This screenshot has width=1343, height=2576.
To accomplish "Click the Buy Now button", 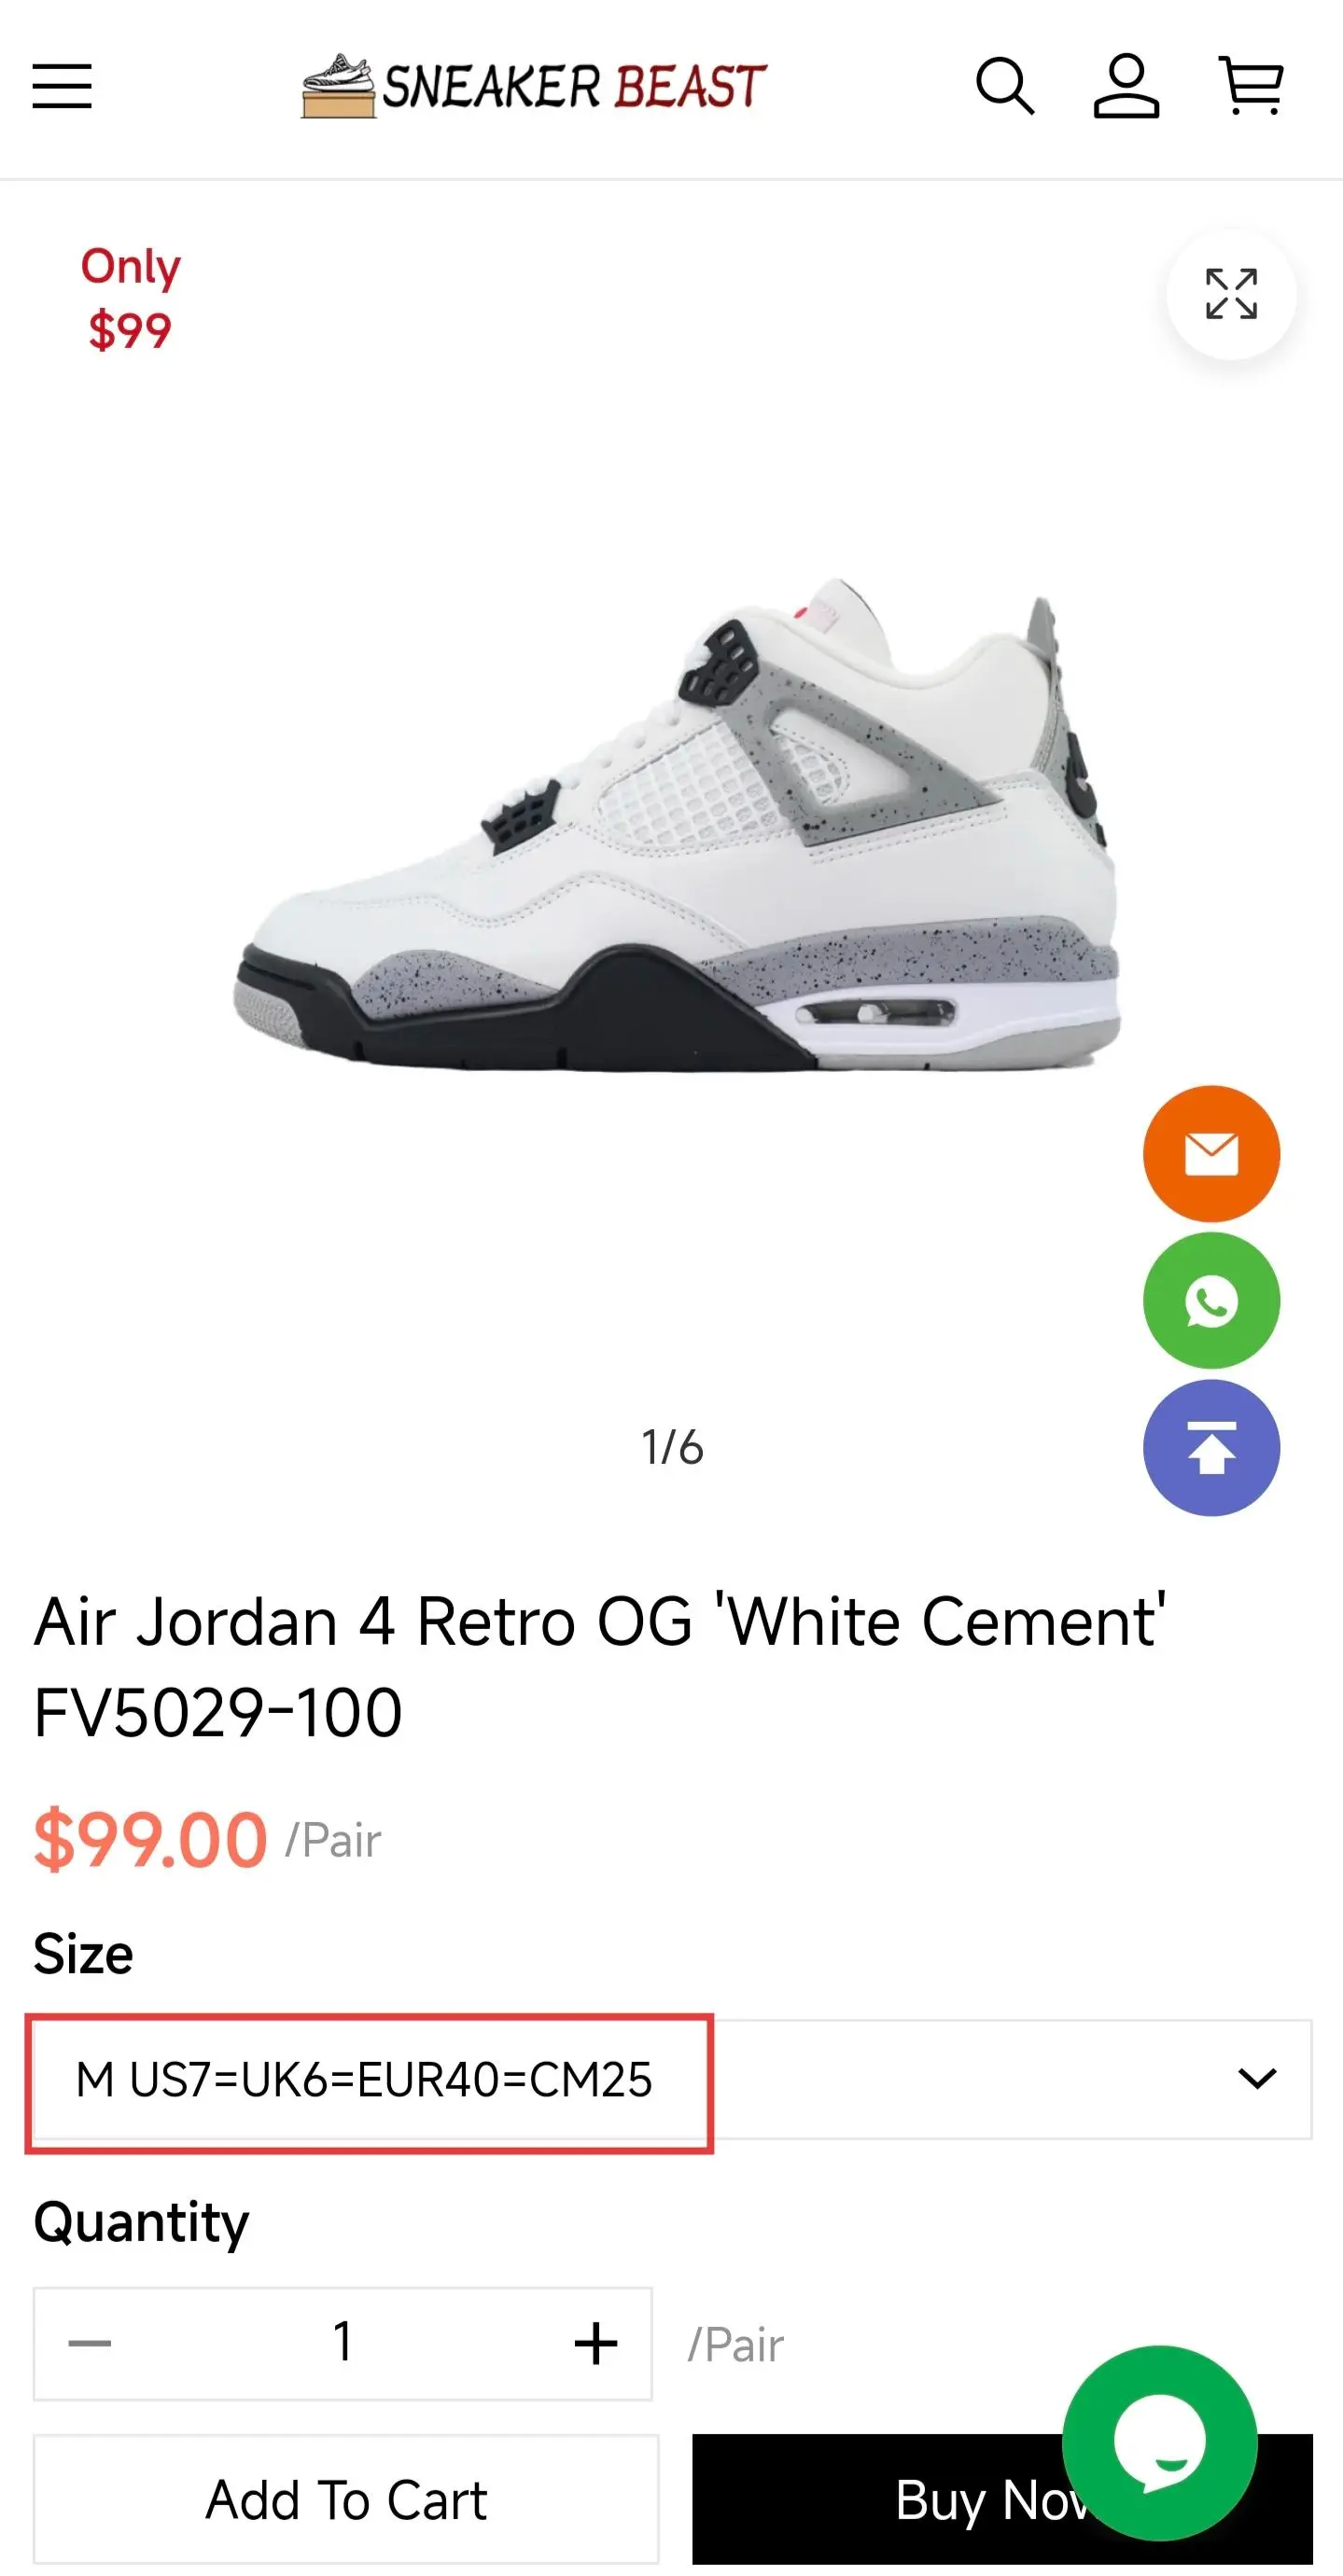I will click(x=1002, y=2499).
